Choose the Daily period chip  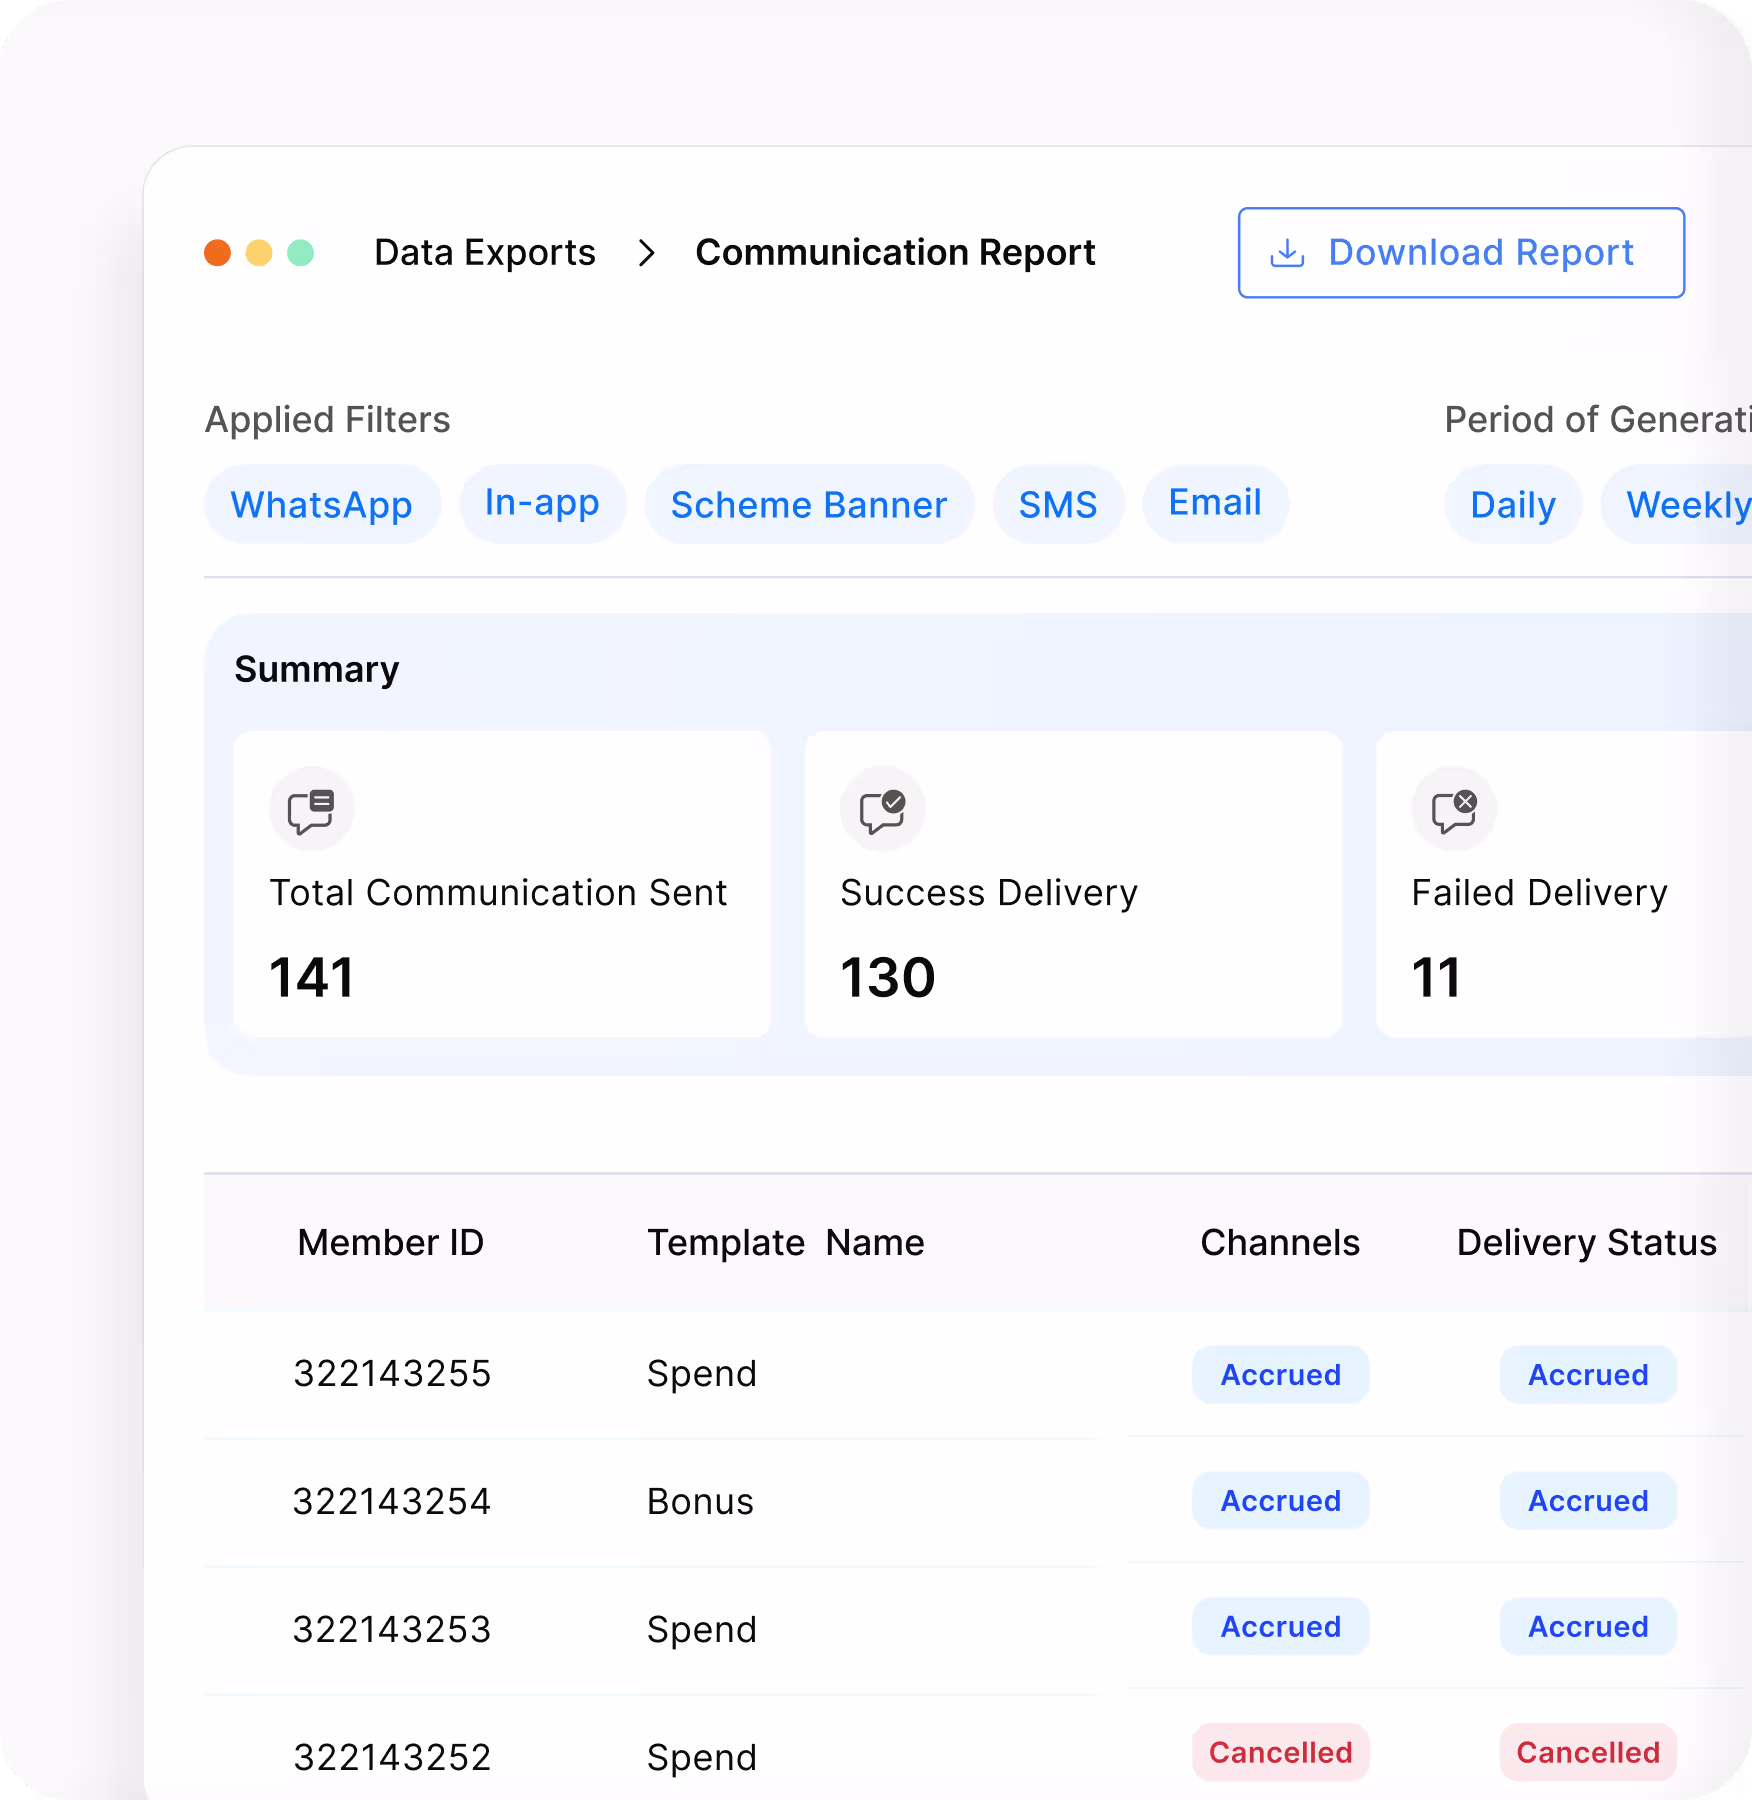(x=1513, y=504)
